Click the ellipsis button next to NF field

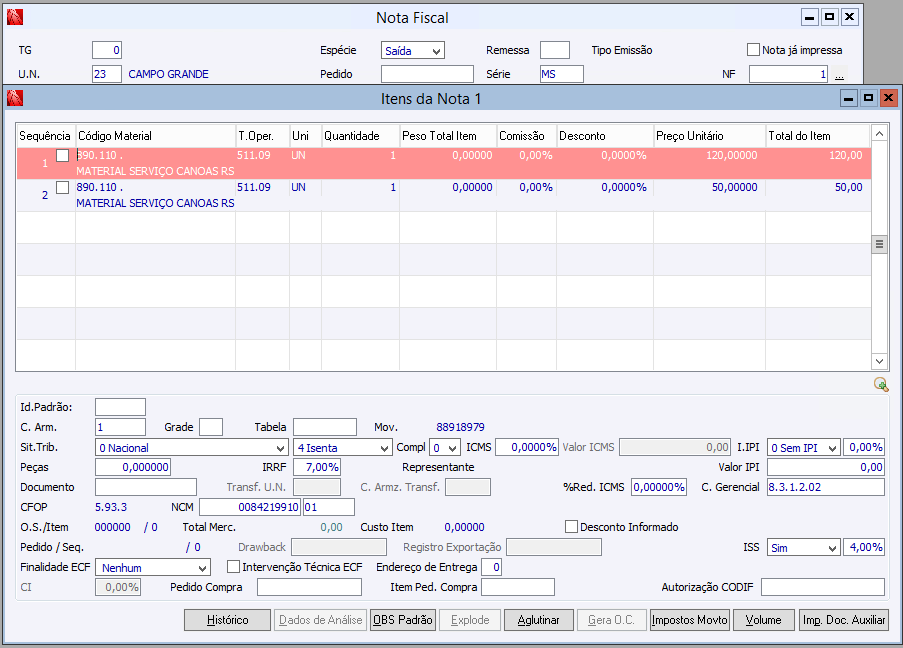click(839, 74)
